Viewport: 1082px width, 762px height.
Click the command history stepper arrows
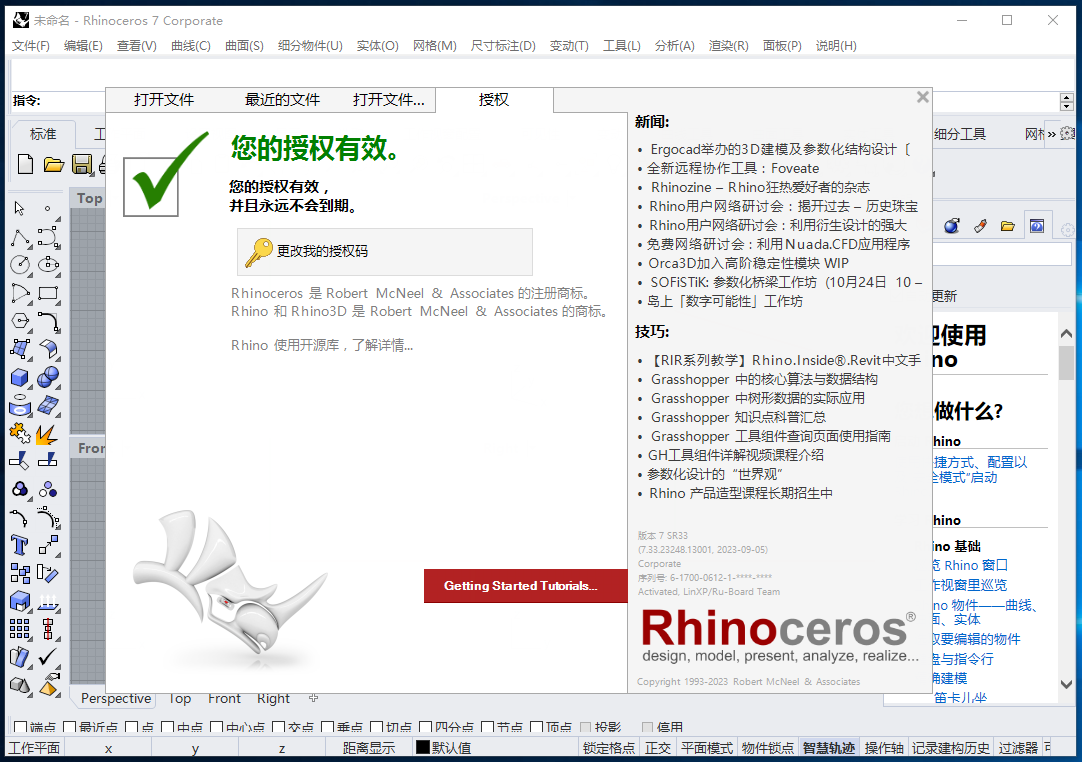pyautogui.click(x=1066, y=101)
